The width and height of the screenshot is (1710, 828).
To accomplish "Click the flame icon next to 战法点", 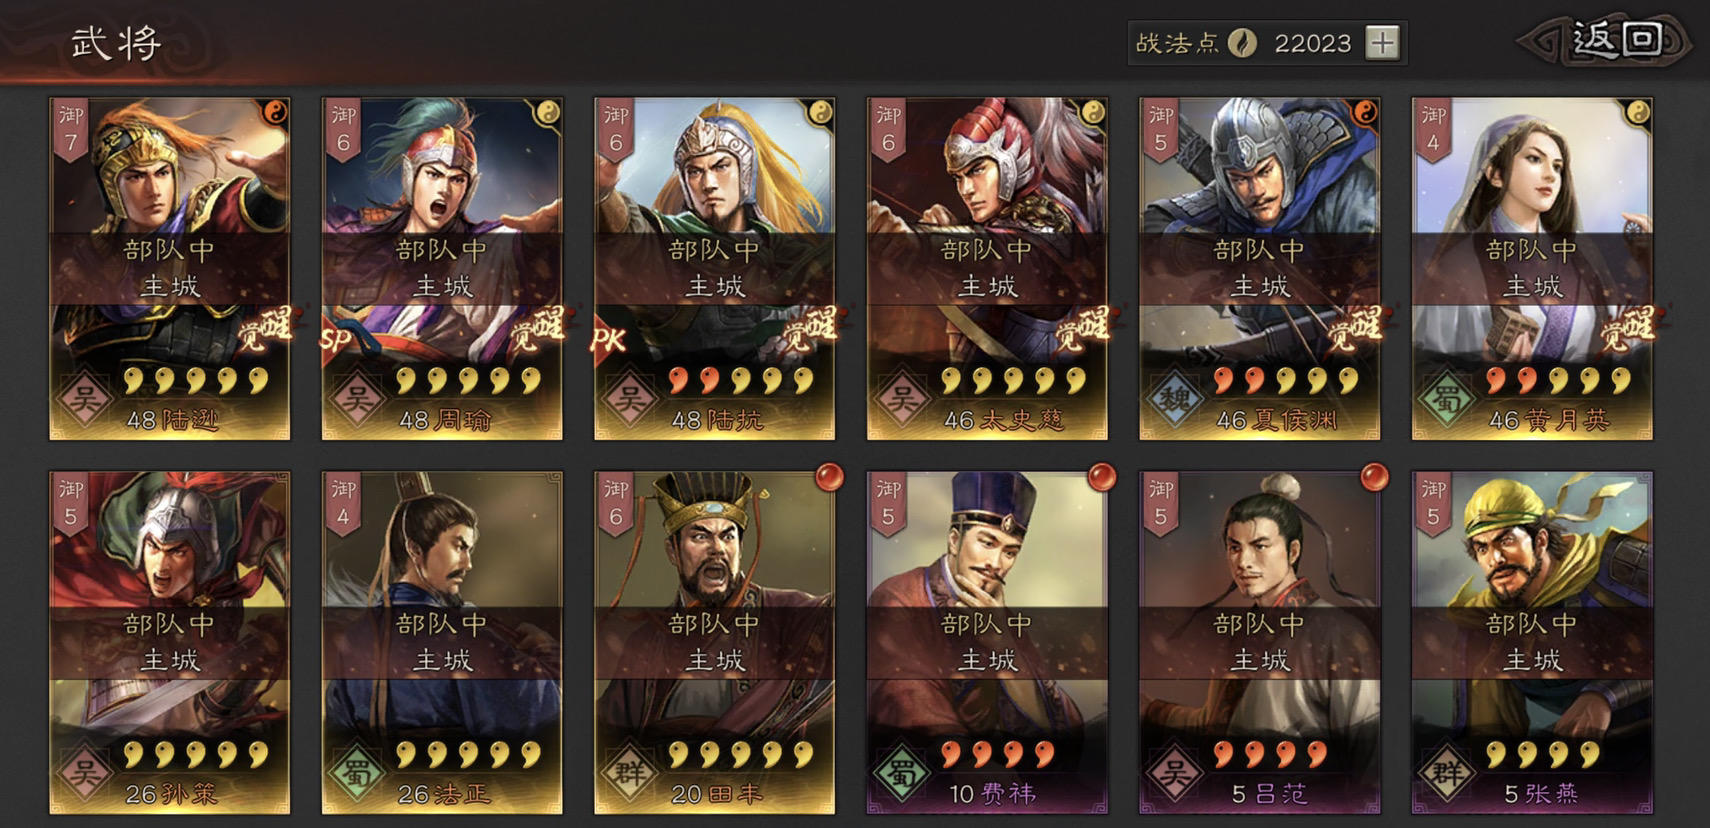I will click(x=1242, y=43).
